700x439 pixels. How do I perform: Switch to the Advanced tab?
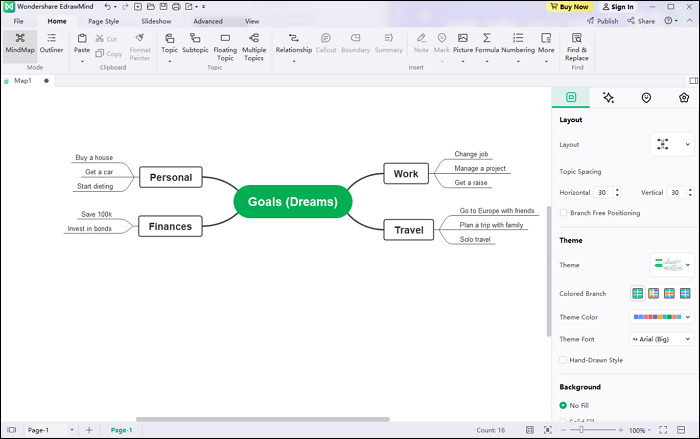pyautogui.click(x=208, y=21)
